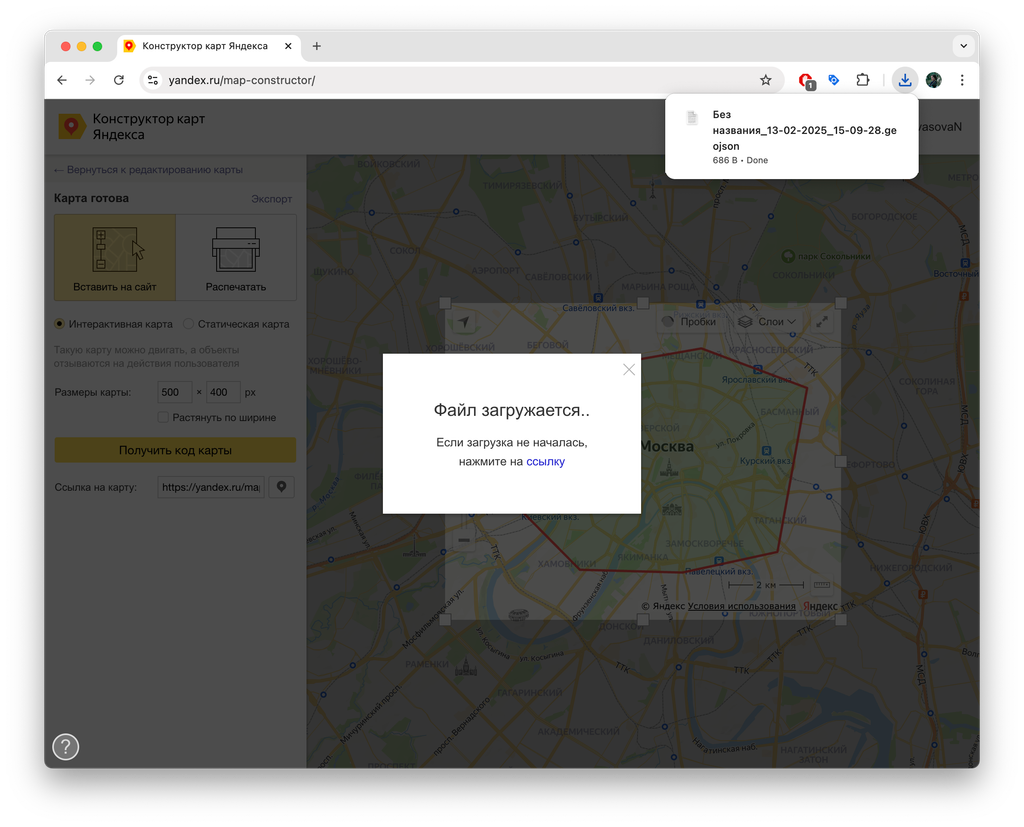This screenshot has height=827, width=1024.
Task: Open Chrome profile avatar
Action: pos(933,80)
